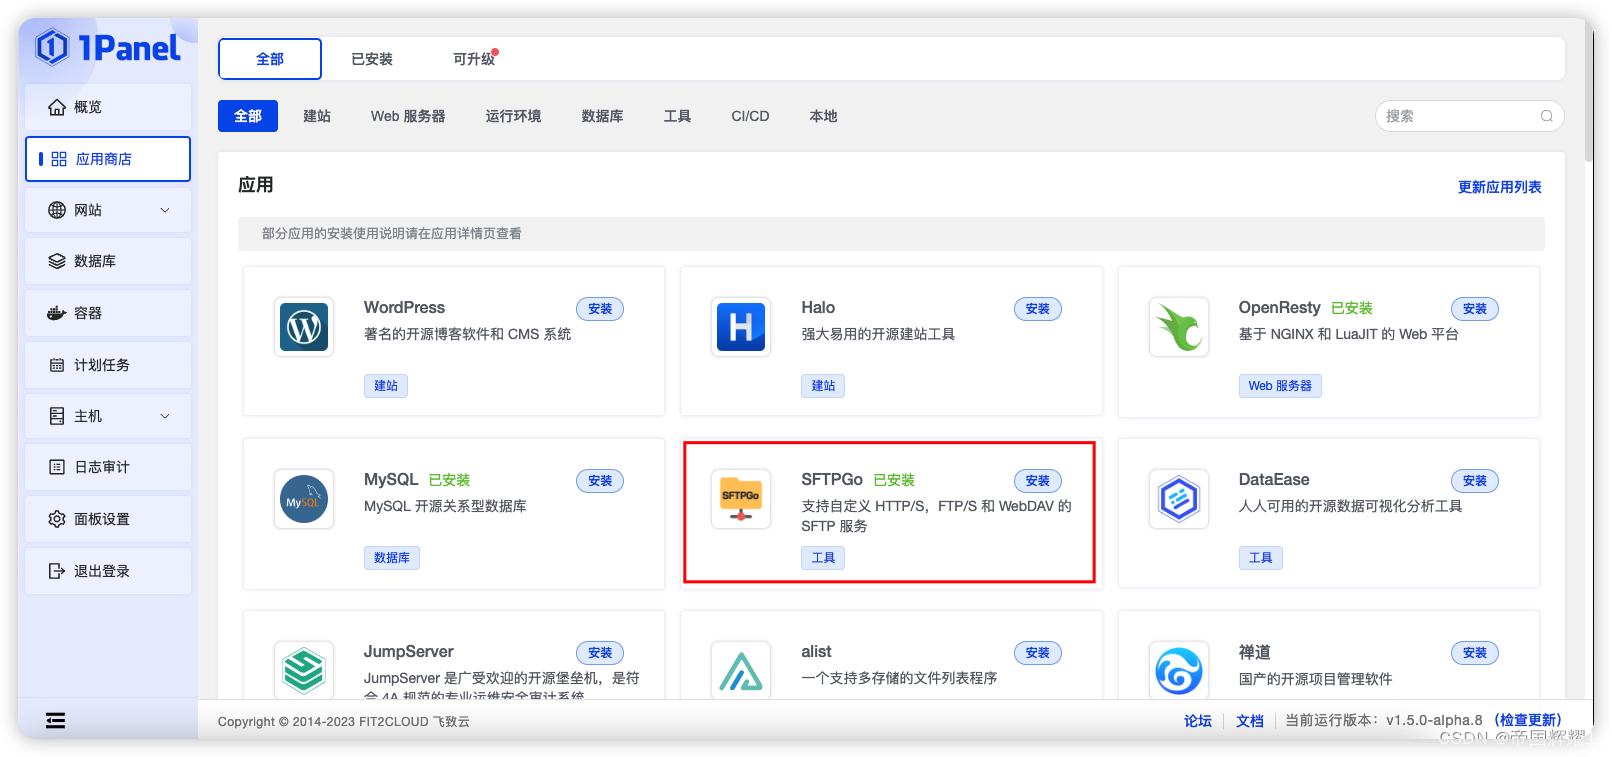Install alist with its 安装 button
Image resolution: width=1612 pixels, height=757 pixels.
1038,653
